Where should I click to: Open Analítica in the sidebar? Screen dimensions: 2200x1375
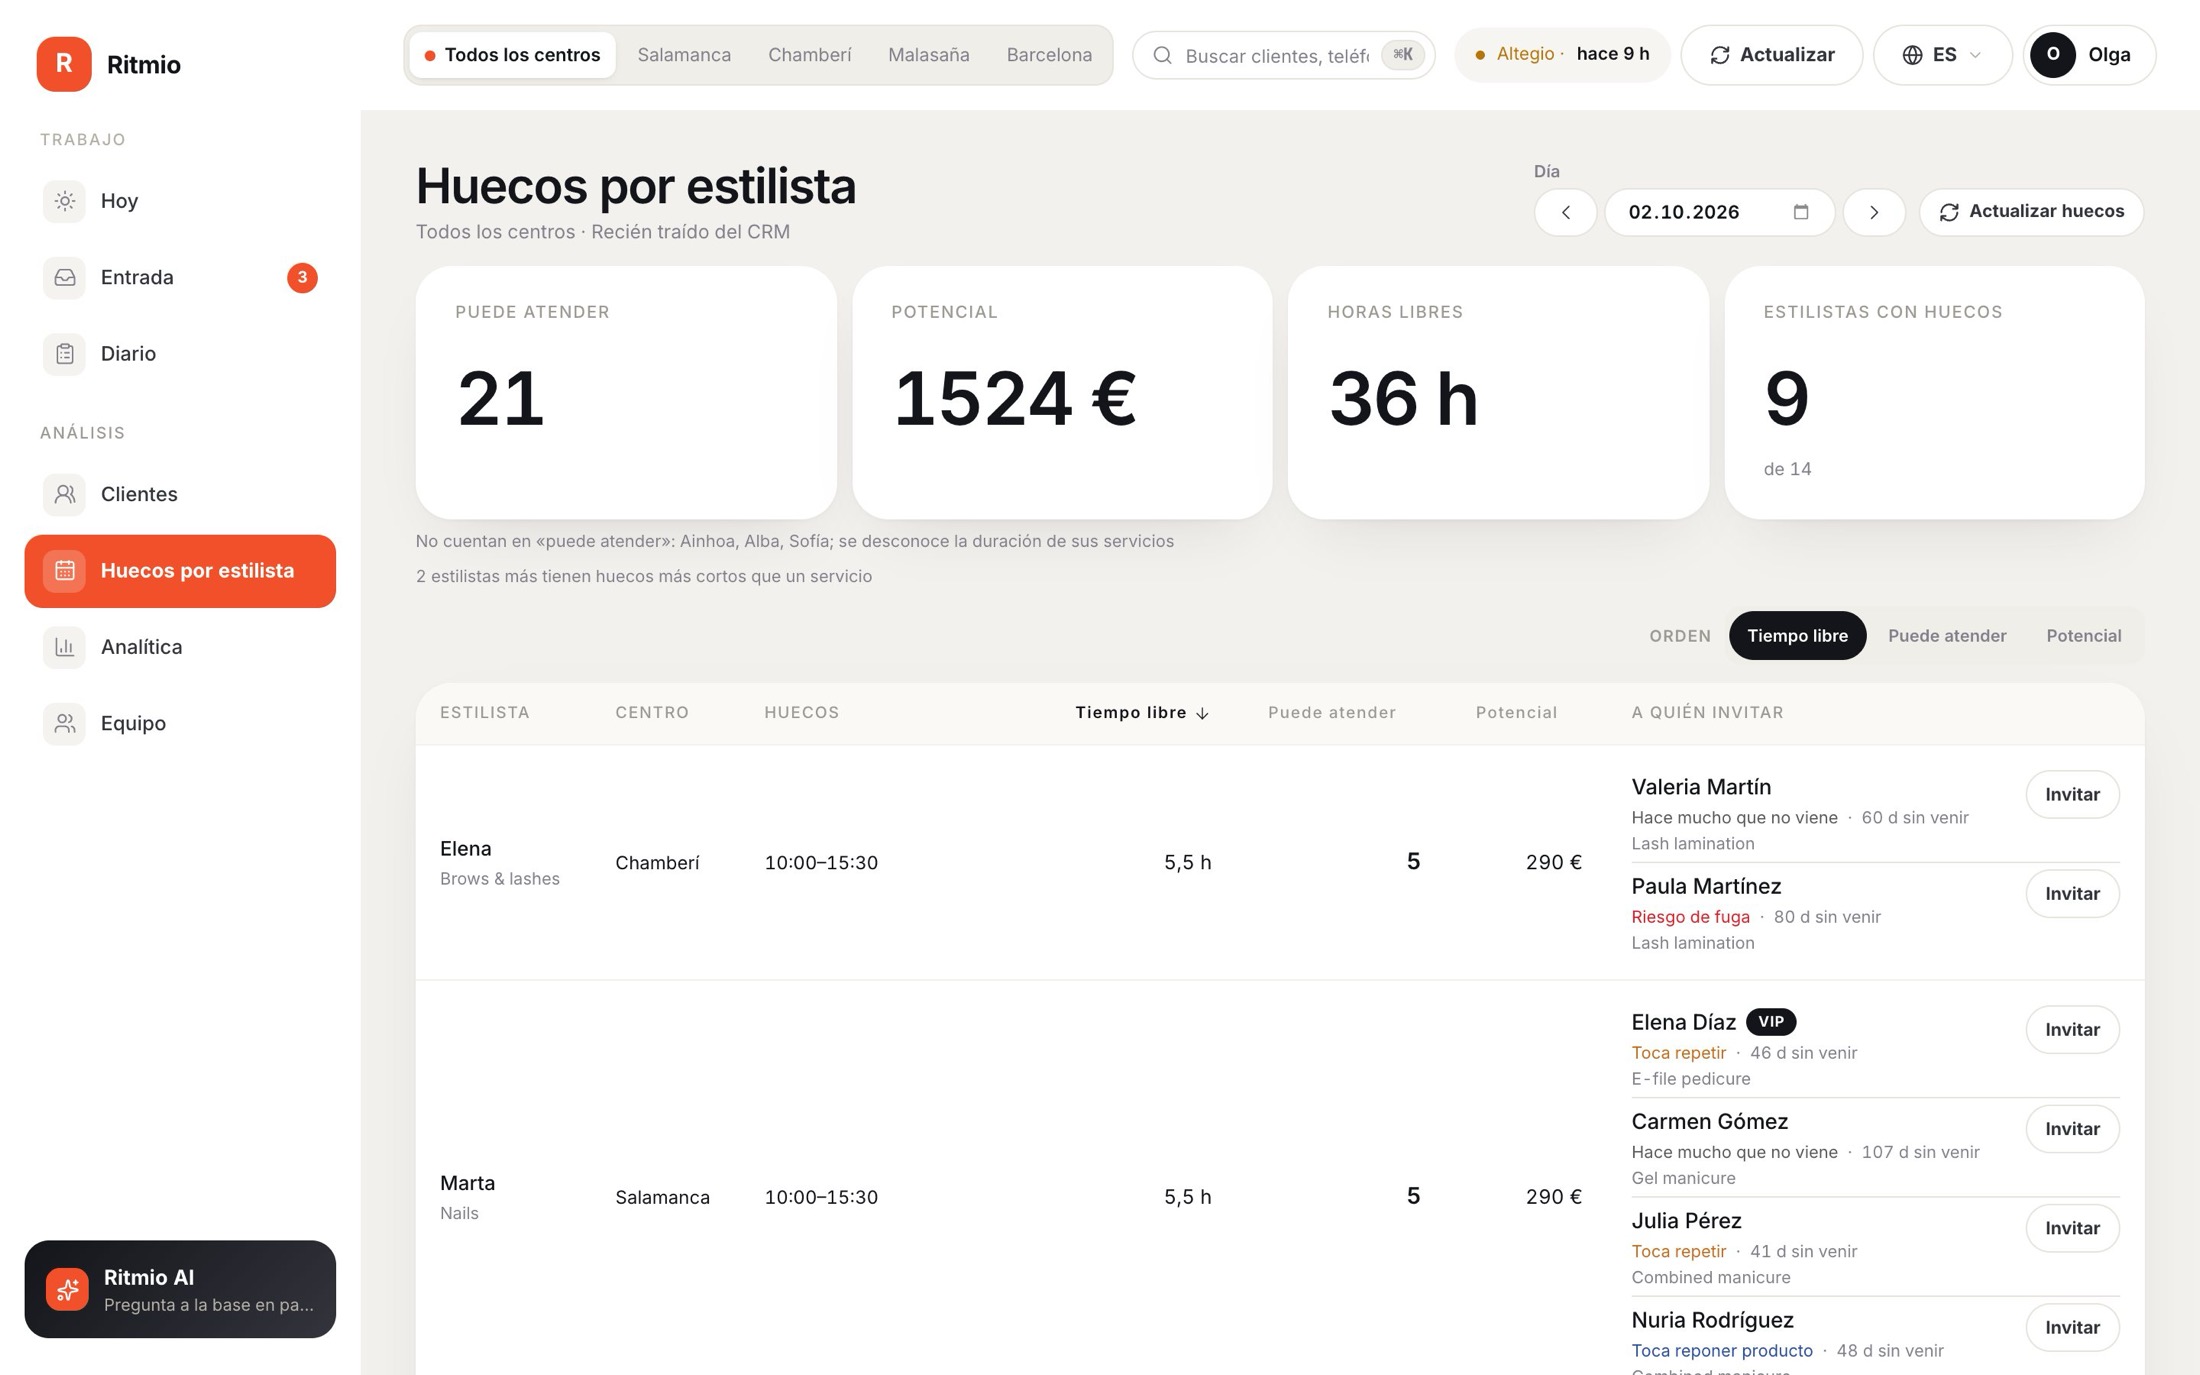[x=180, y=647]
